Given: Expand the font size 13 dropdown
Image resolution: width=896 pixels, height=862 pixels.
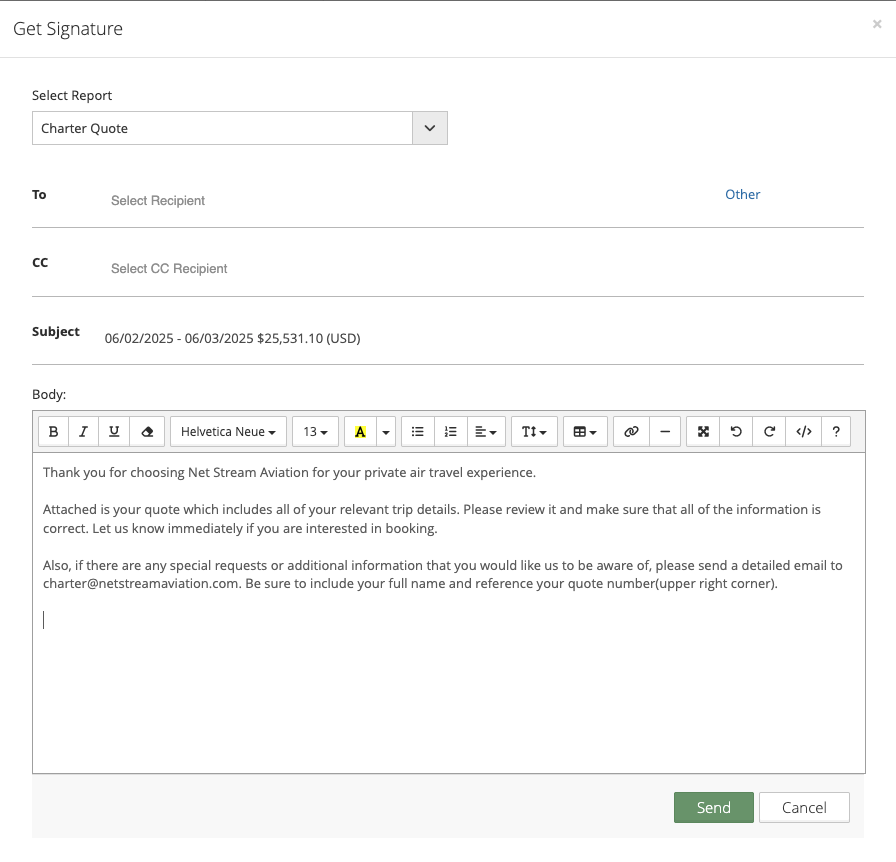Looking at the screenshot, I should coord(315,432).
